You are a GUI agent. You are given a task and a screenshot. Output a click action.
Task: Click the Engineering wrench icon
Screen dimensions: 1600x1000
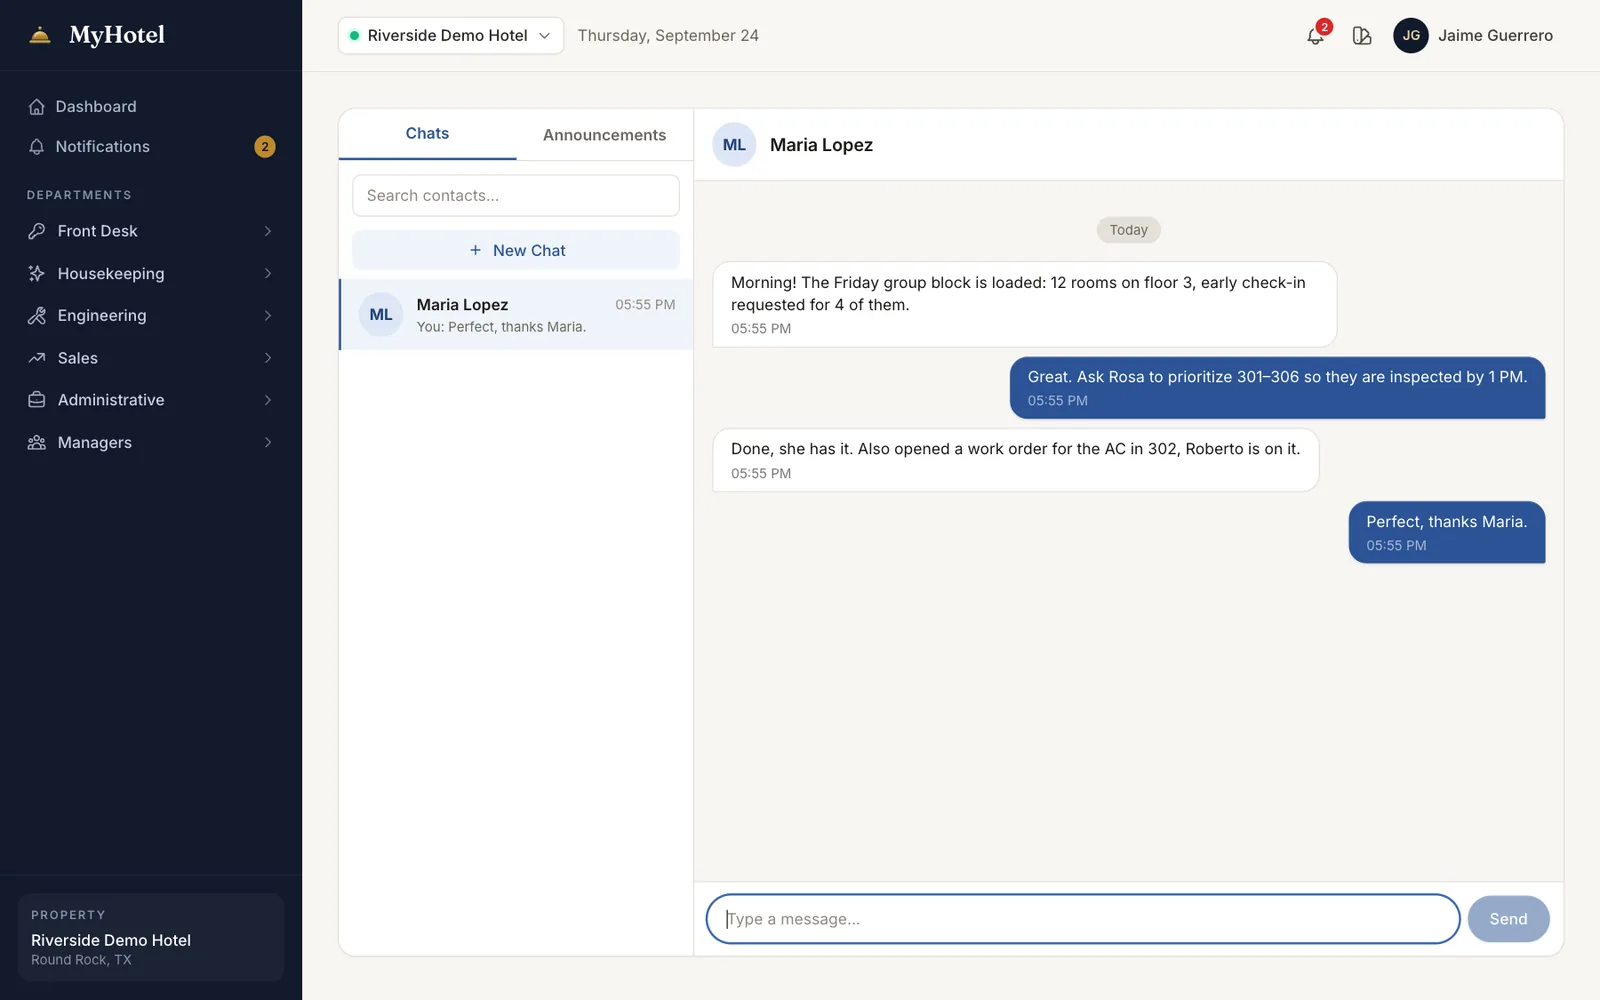pyautogui.click(x=37, y=315)
